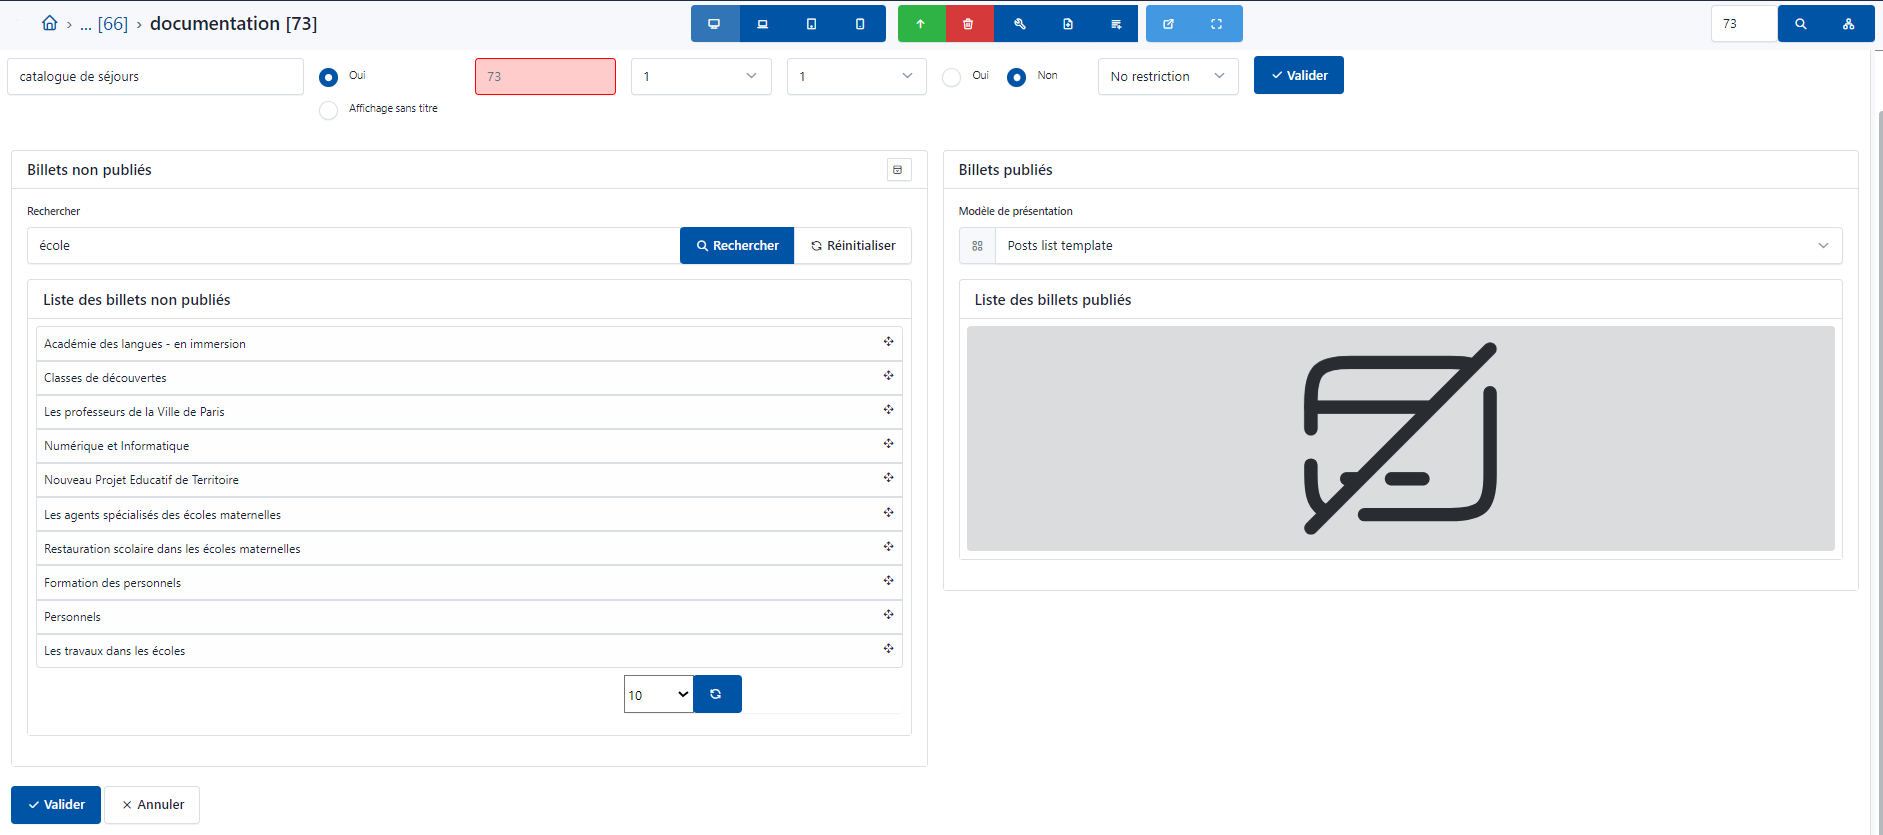
Task: Switch to mobile phone preview mode
Action: (860, 24)
